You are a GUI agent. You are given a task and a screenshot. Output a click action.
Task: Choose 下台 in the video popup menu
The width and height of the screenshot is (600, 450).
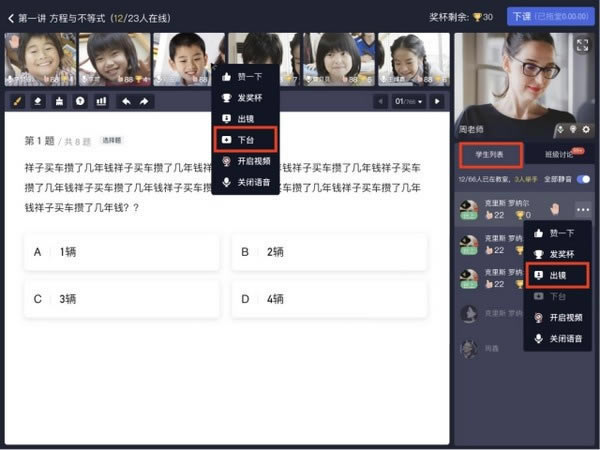245,140
